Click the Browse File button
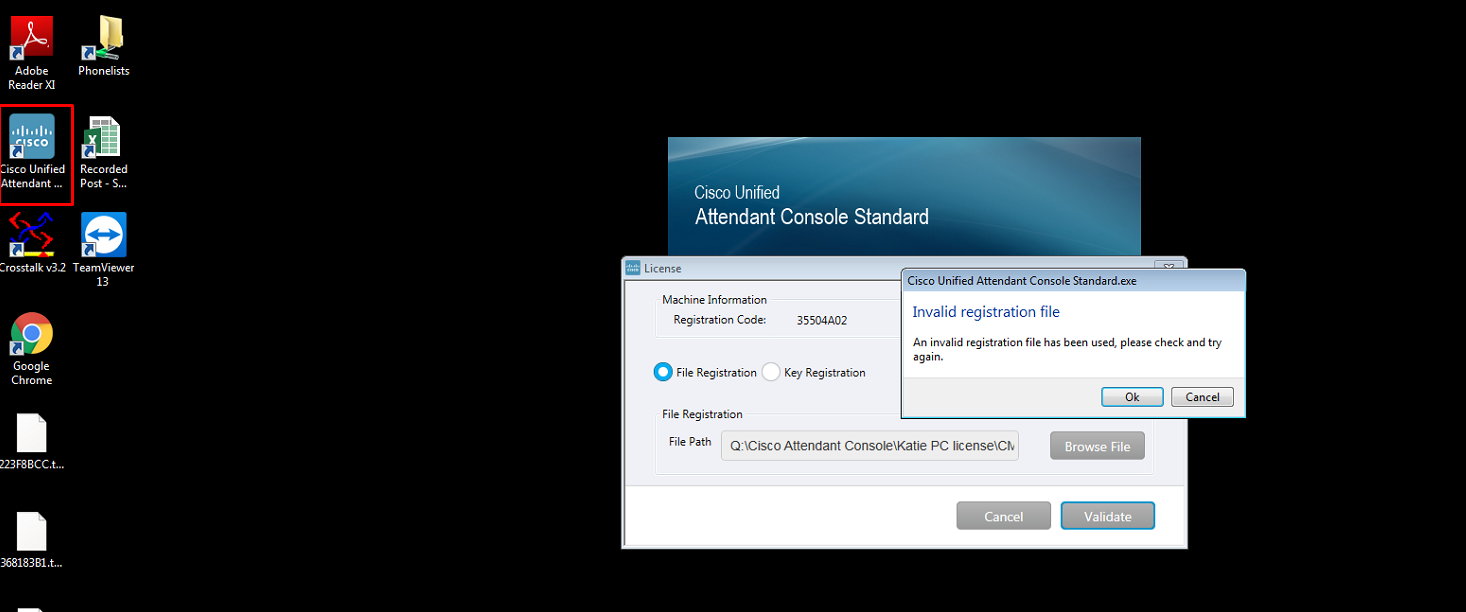 pyautogui.click(x=1097, y=446)
